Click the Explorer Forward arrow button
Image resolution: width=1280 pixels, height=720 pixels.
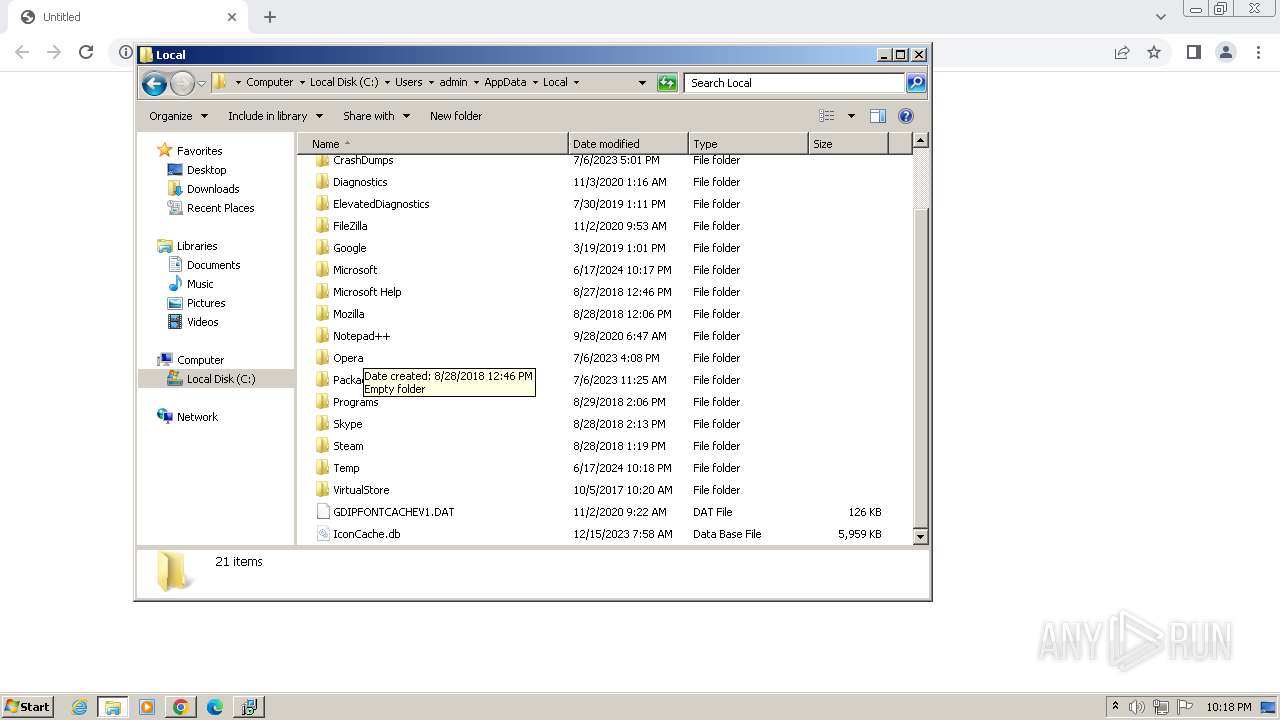pyautogui.click(x=182, y=83)
